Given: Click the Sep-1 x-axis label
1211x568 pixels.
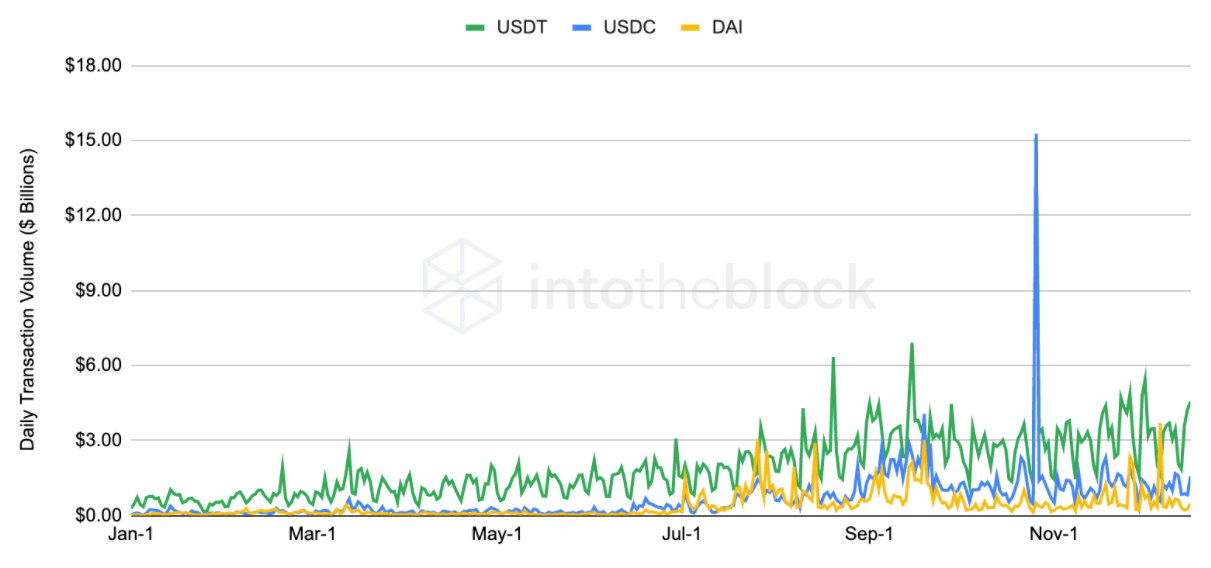Looking at the screenshot, I should pos(869,535).
